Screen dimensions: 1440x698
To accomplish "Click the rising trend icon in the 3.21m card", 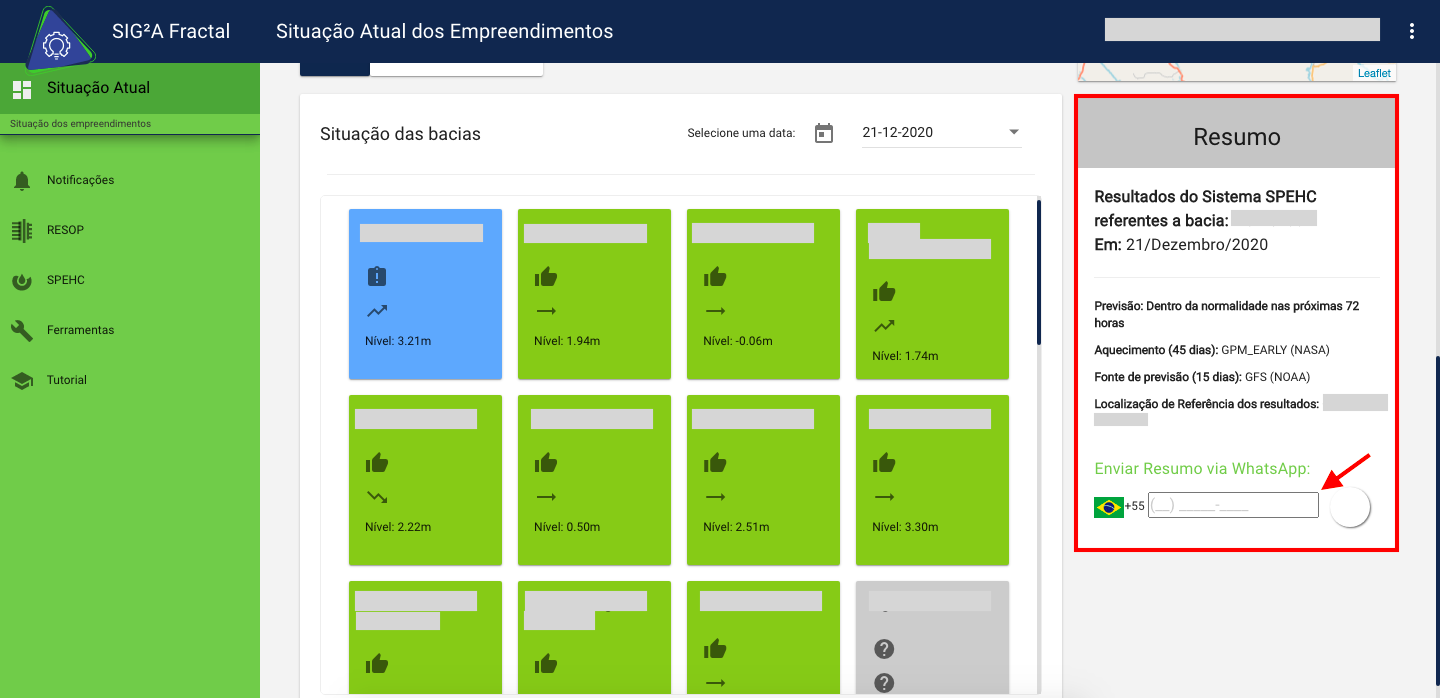I will 377,311.
